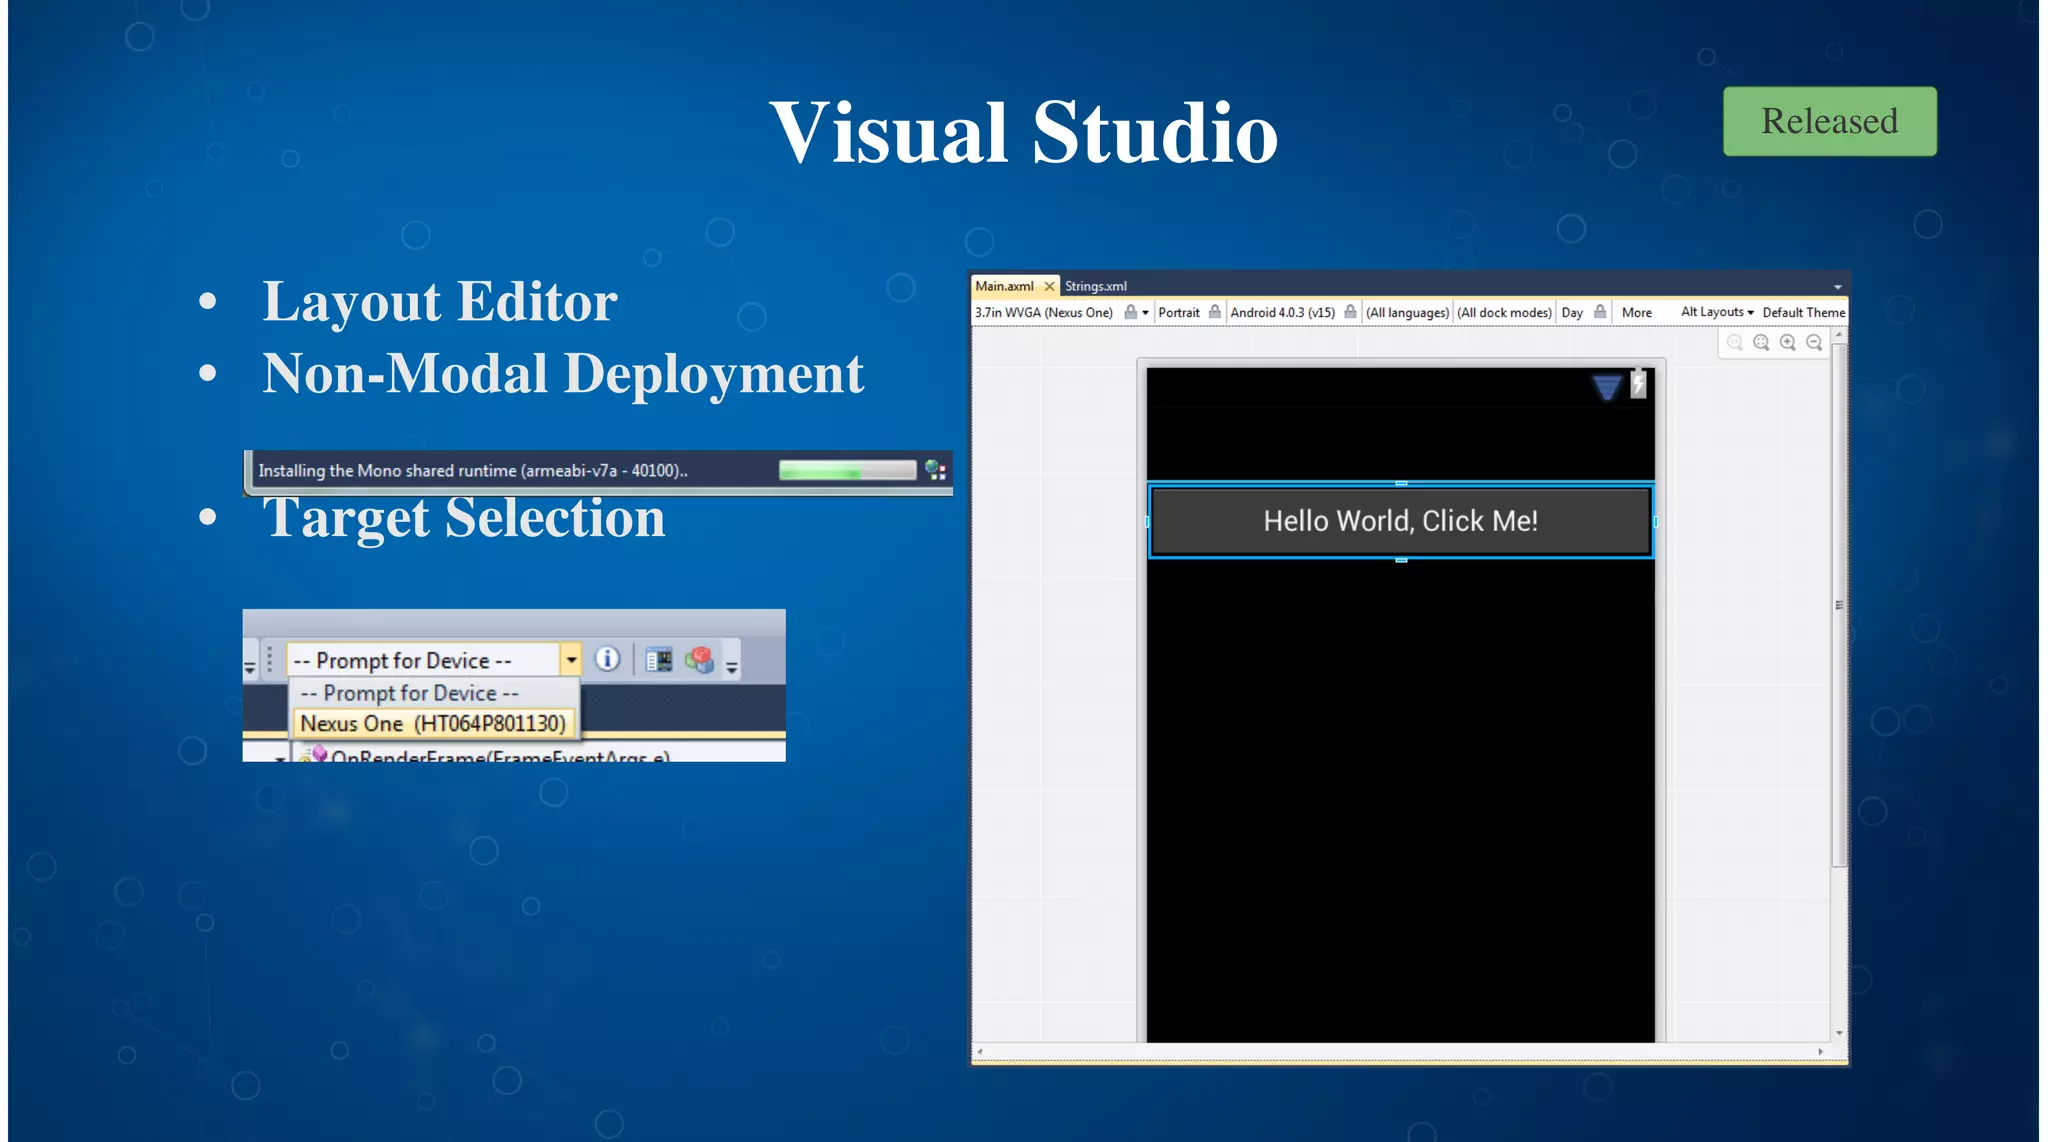Choose Prompt for Device list entry

click(410, 693)
